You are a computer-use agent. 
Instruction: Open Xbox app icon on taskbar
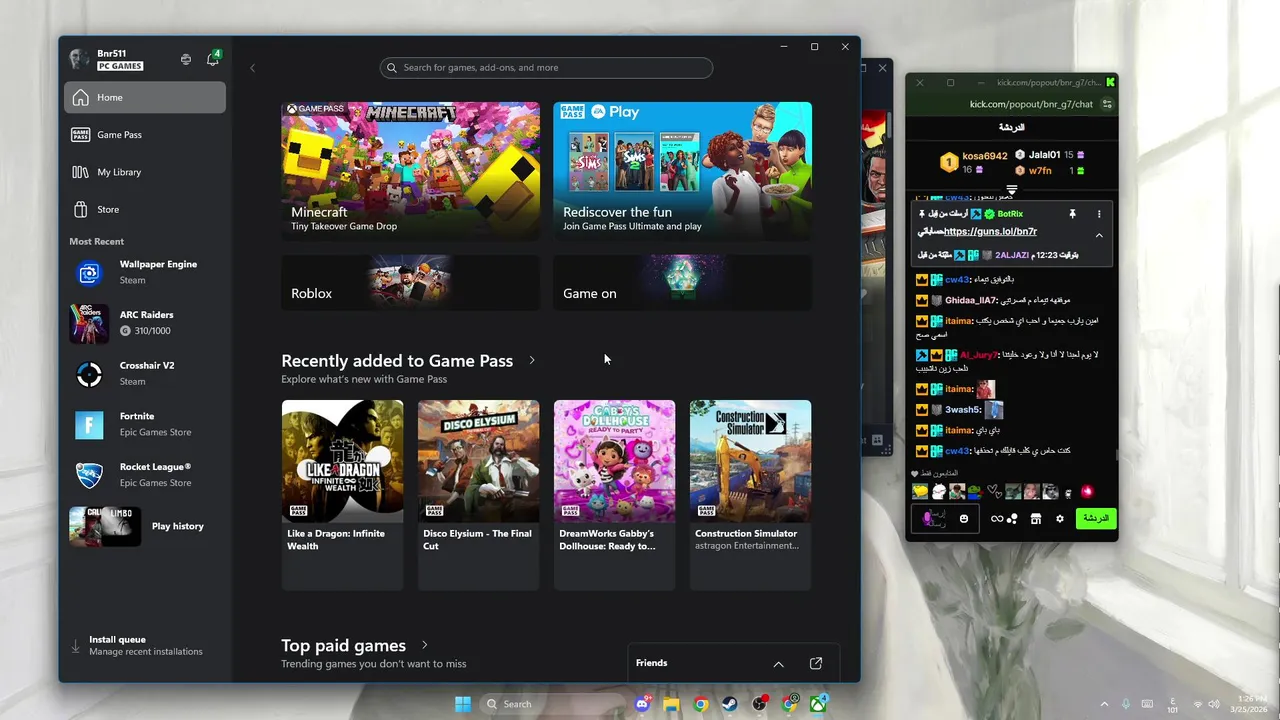pos(819,704)
